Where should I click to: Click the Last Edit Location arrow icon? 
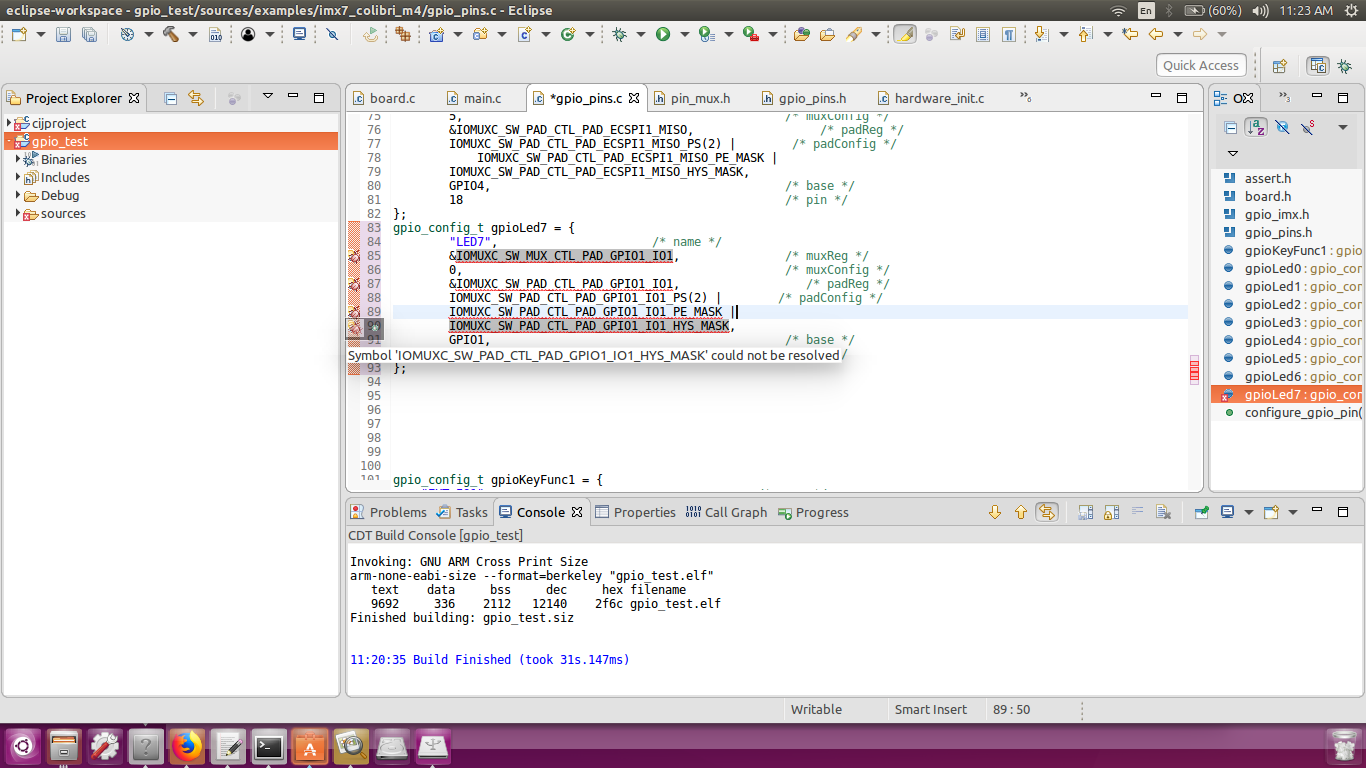(1130, 34)
